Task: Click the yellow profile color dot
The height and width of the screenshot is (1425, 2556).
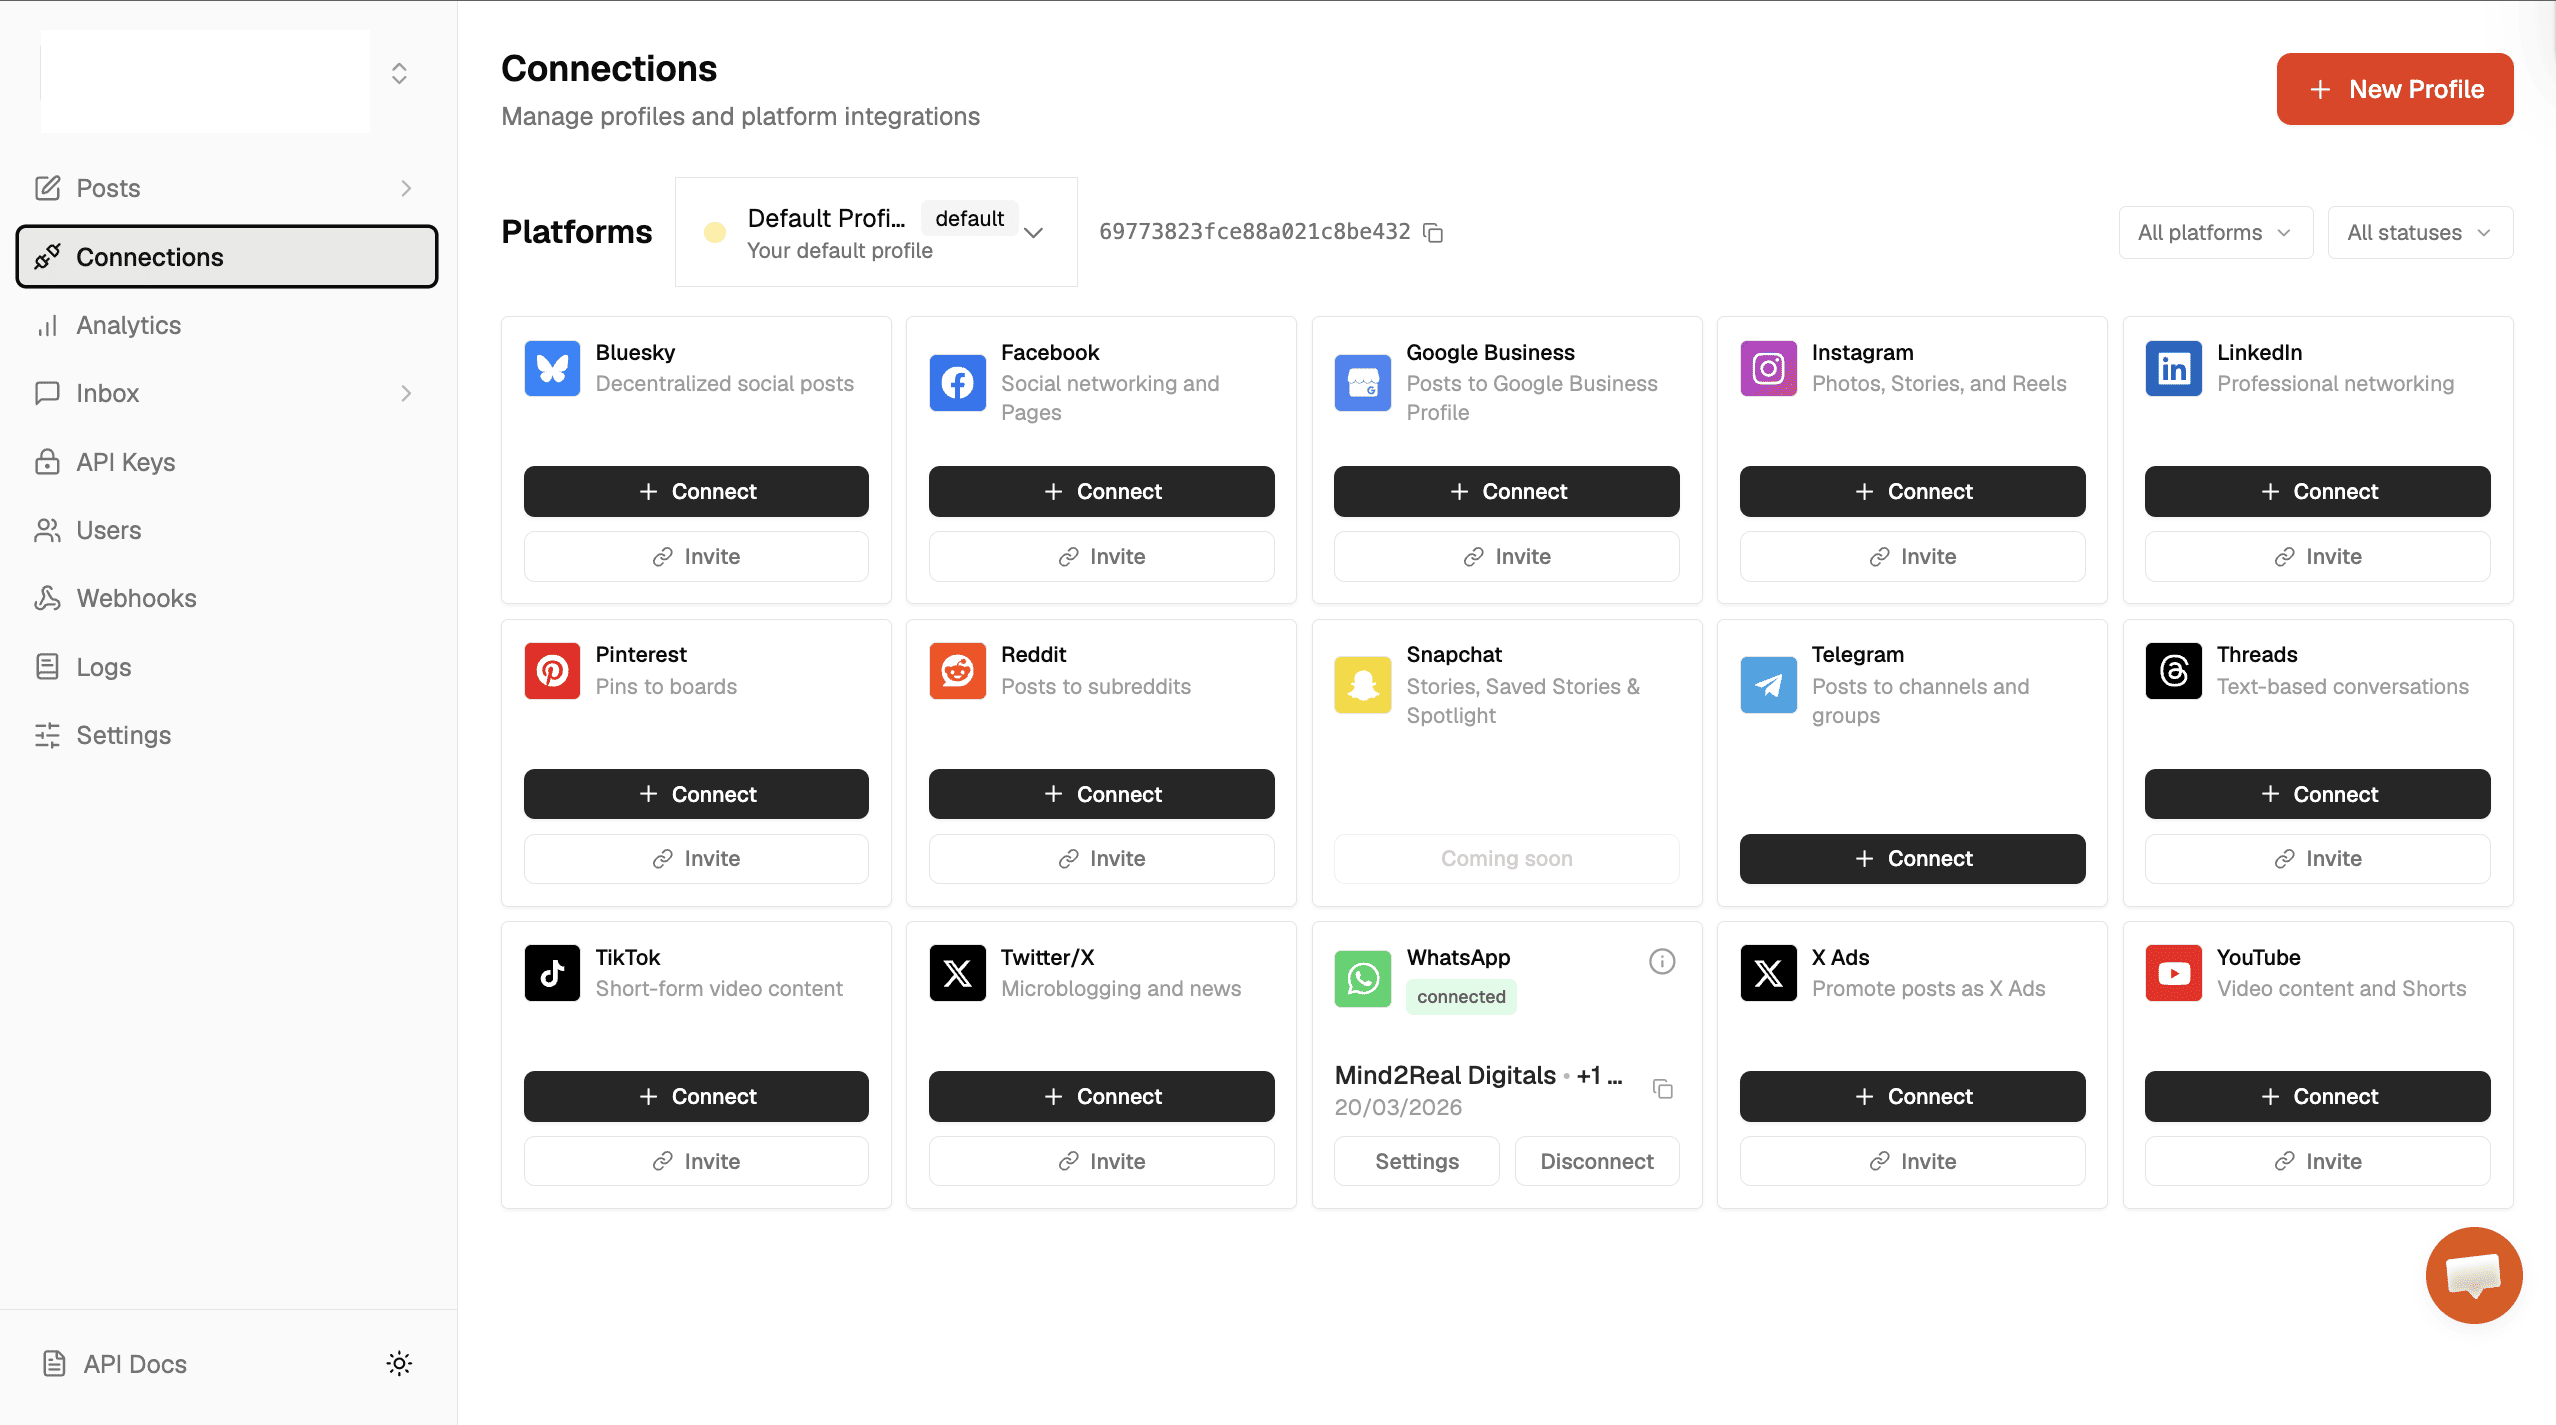Action: pos(714,232)
